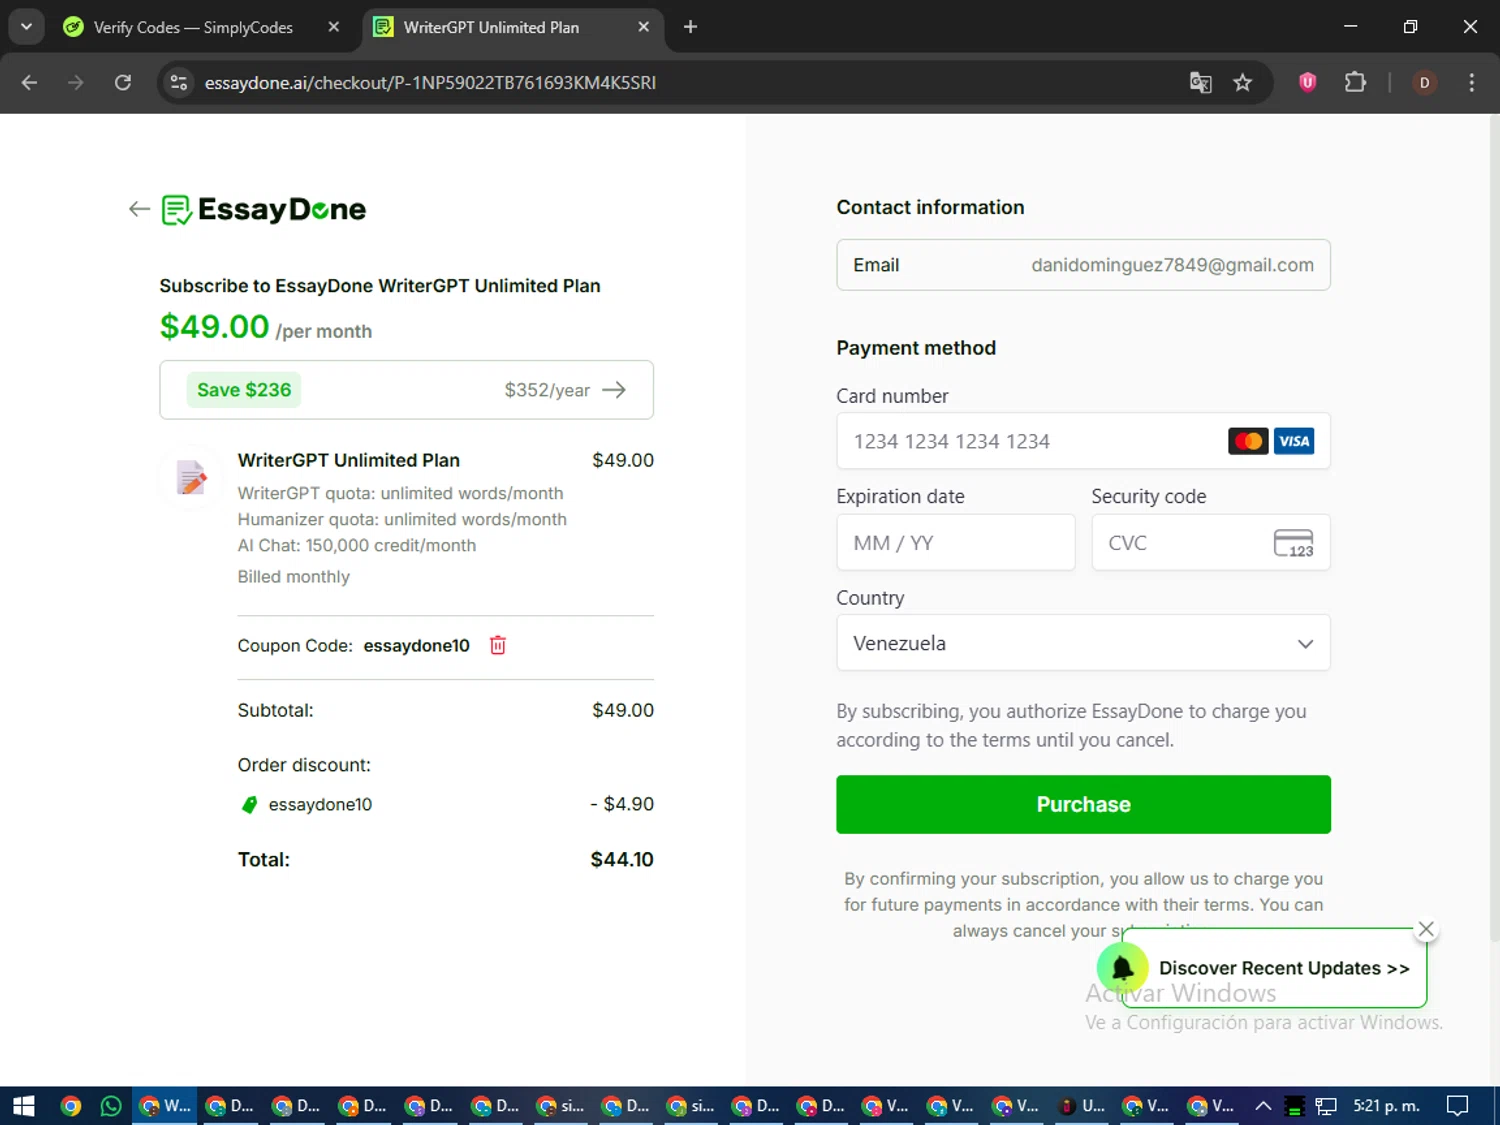Close the WriterGPT Unlimited Plan tab
Image resolution: width=1500 pixels, height=1125 pixels.
(644, 27)
